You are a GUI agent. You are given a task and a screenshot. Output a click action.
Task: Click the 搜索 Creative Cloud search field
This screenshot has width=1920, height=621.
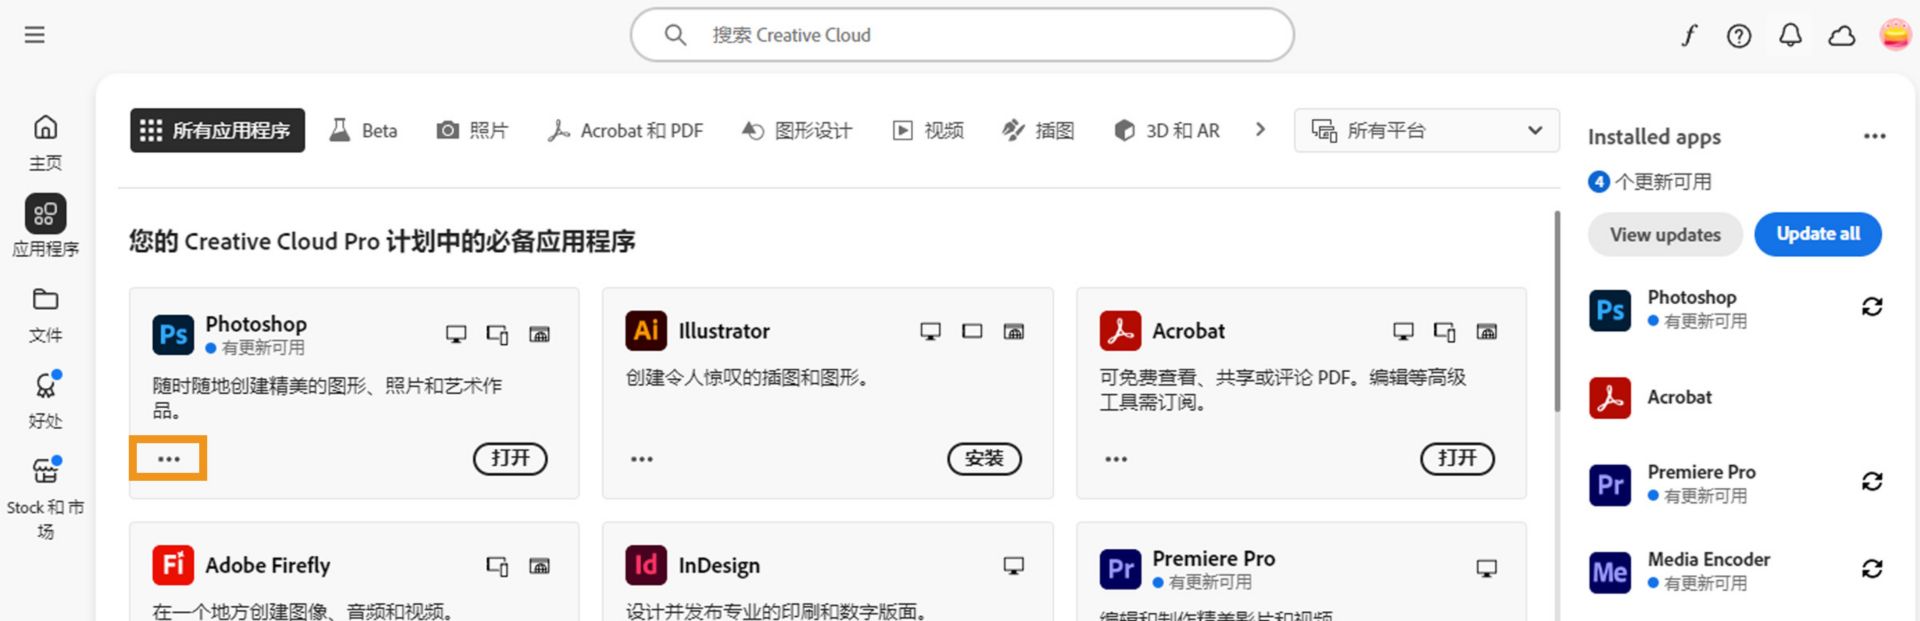pos(962,35)
